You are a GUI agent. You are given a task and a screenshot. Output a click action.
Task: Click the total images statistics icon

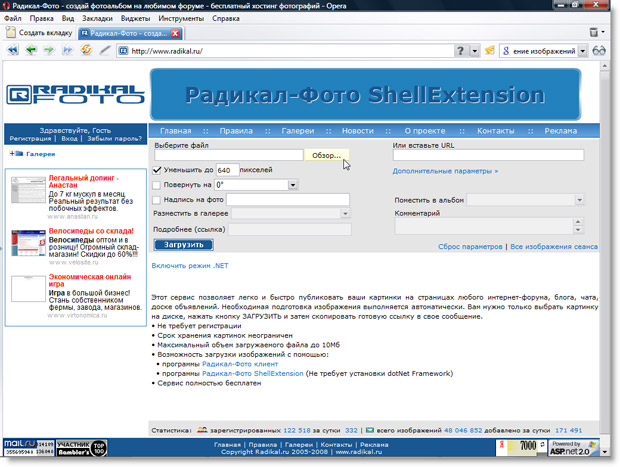370,430
